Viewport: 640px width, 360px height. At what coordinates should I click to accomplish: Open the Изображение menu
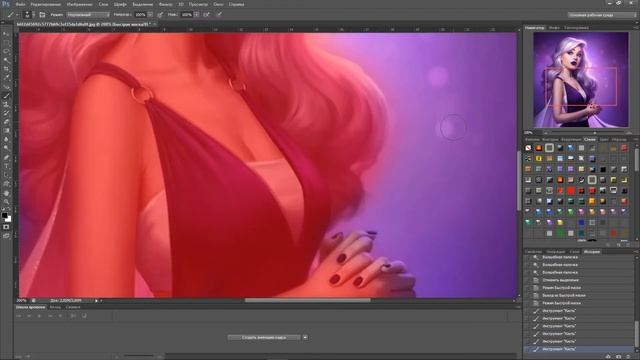79,4
